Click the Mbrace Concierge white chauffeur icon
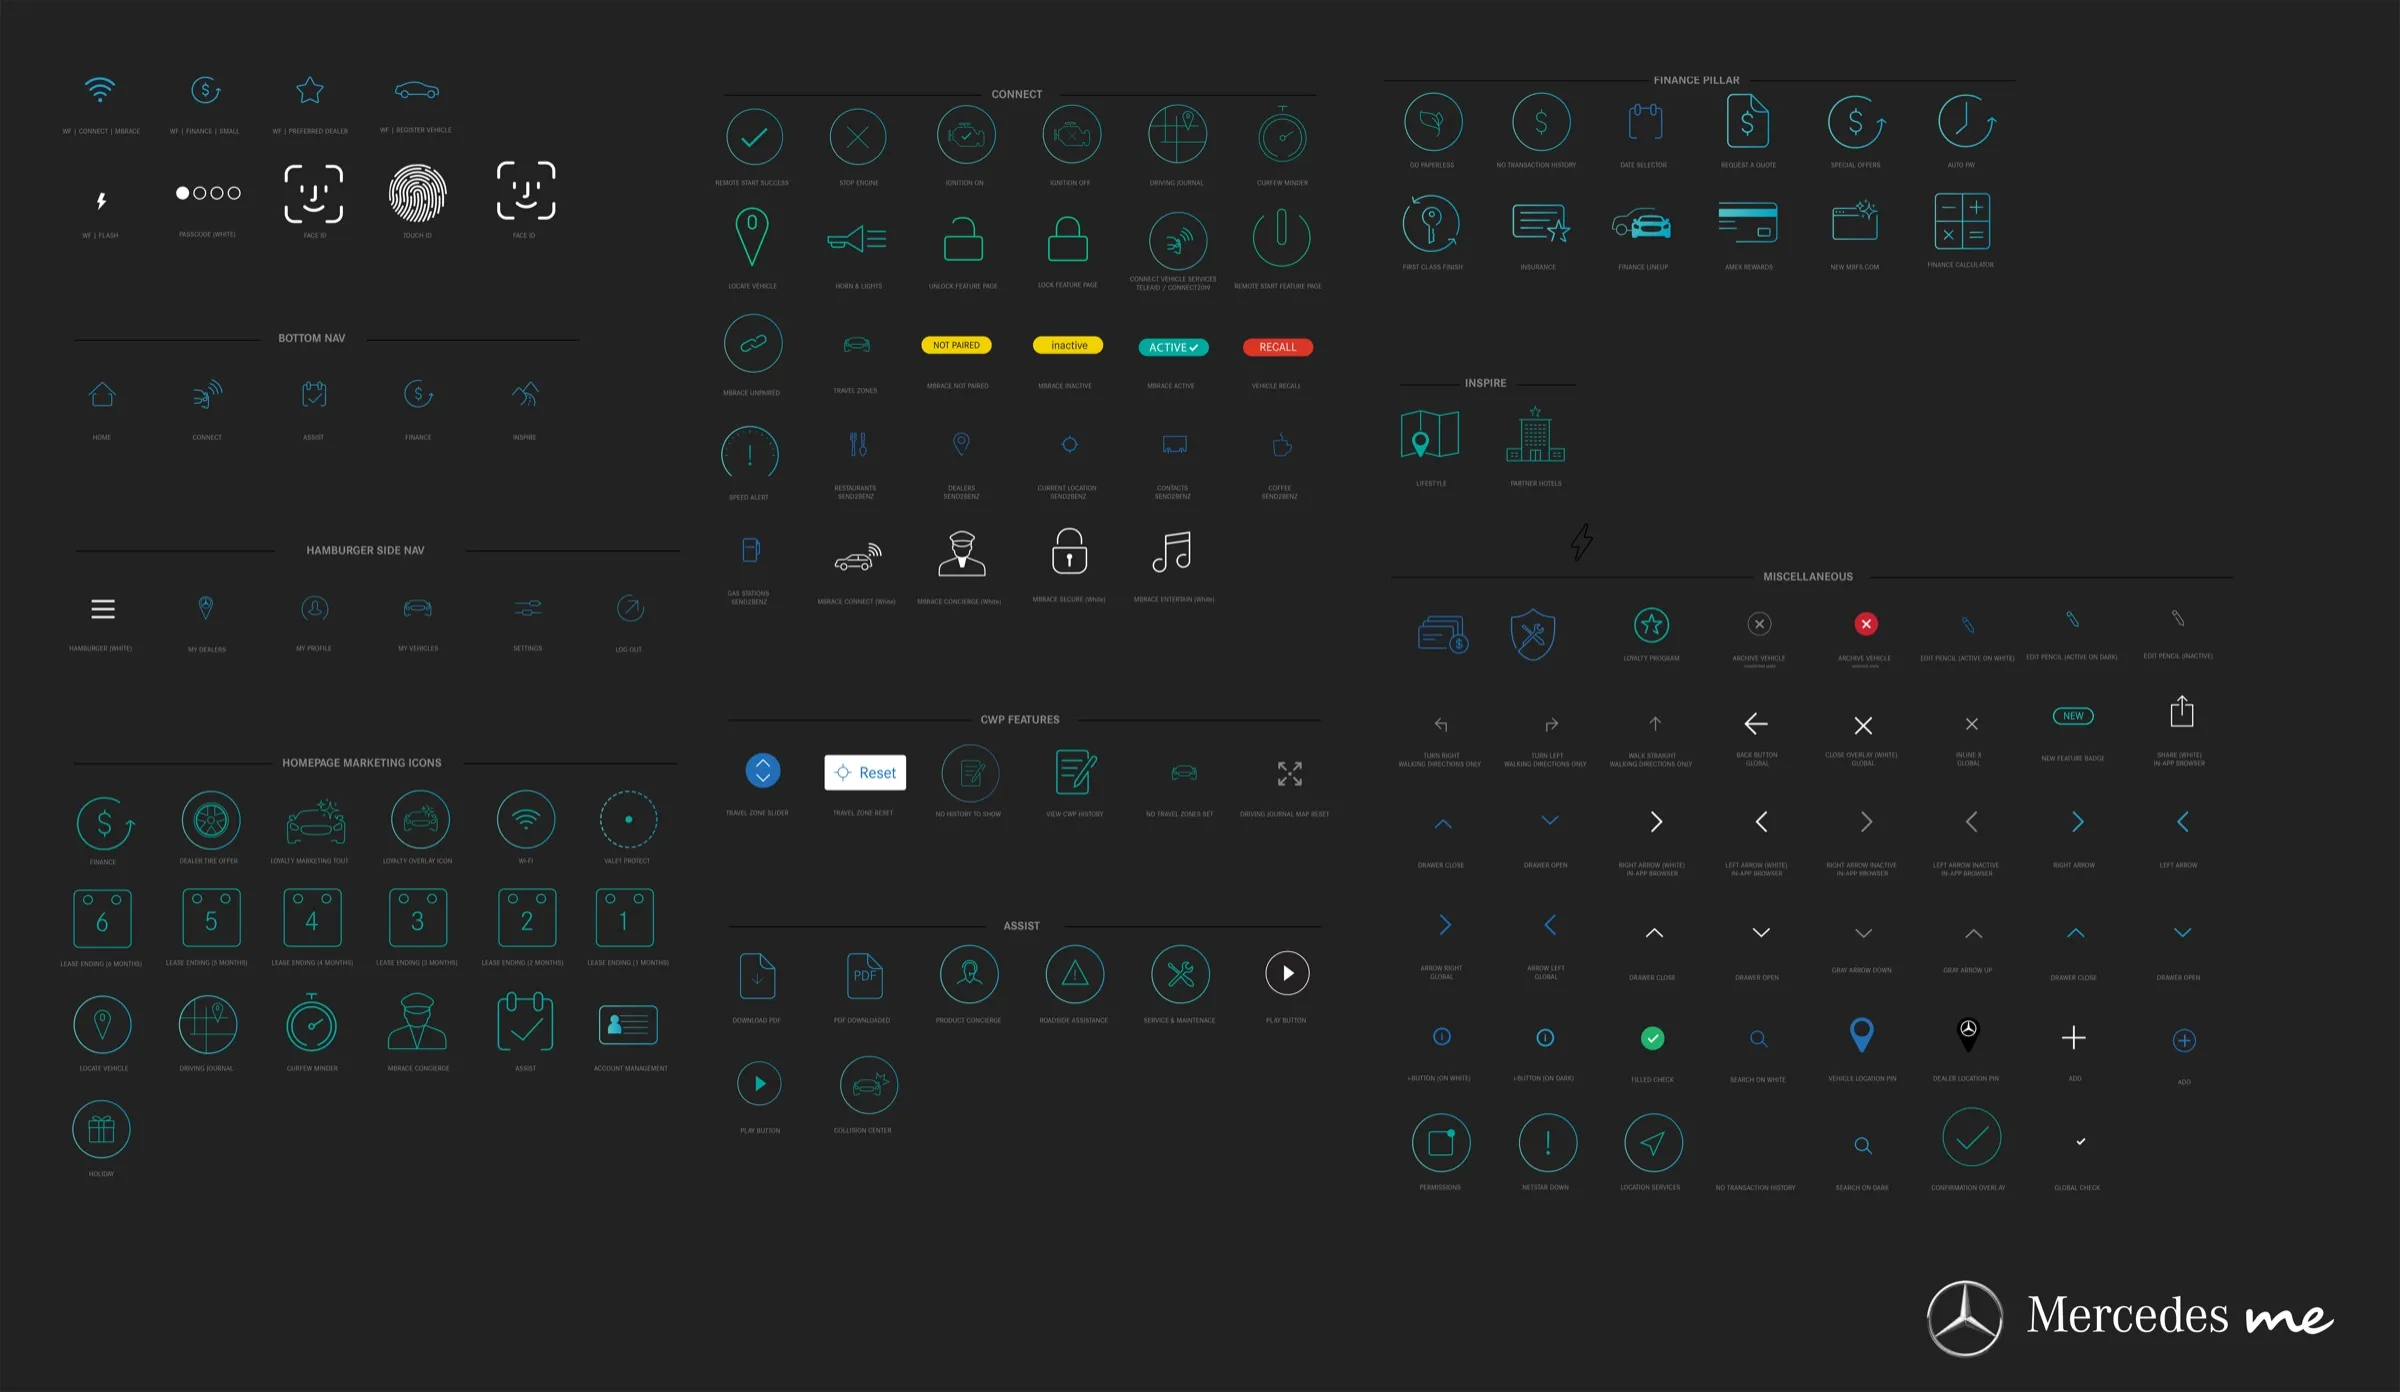2400x1392 pixels. pyautogui.click(x=962, y=553)
